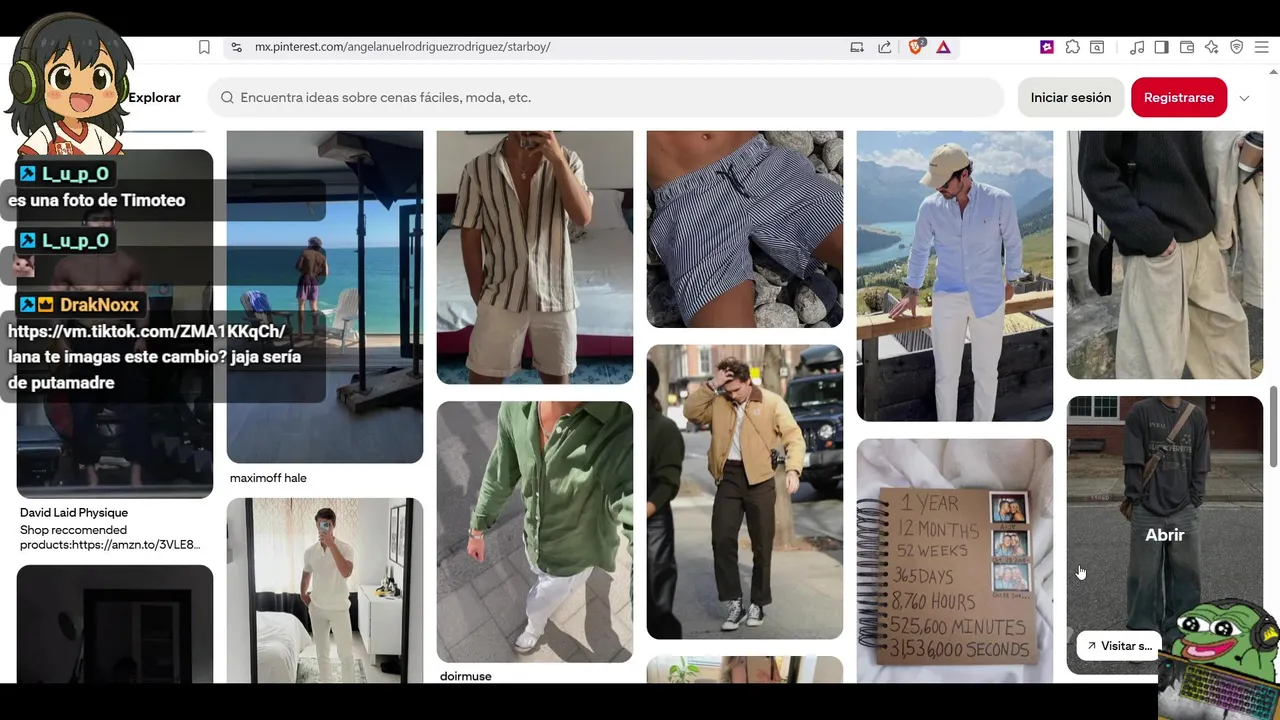The height and width of the screenshot is (720, 1280).
Task: Open the browser hamburger menu
Action: tap(1261, 47)
